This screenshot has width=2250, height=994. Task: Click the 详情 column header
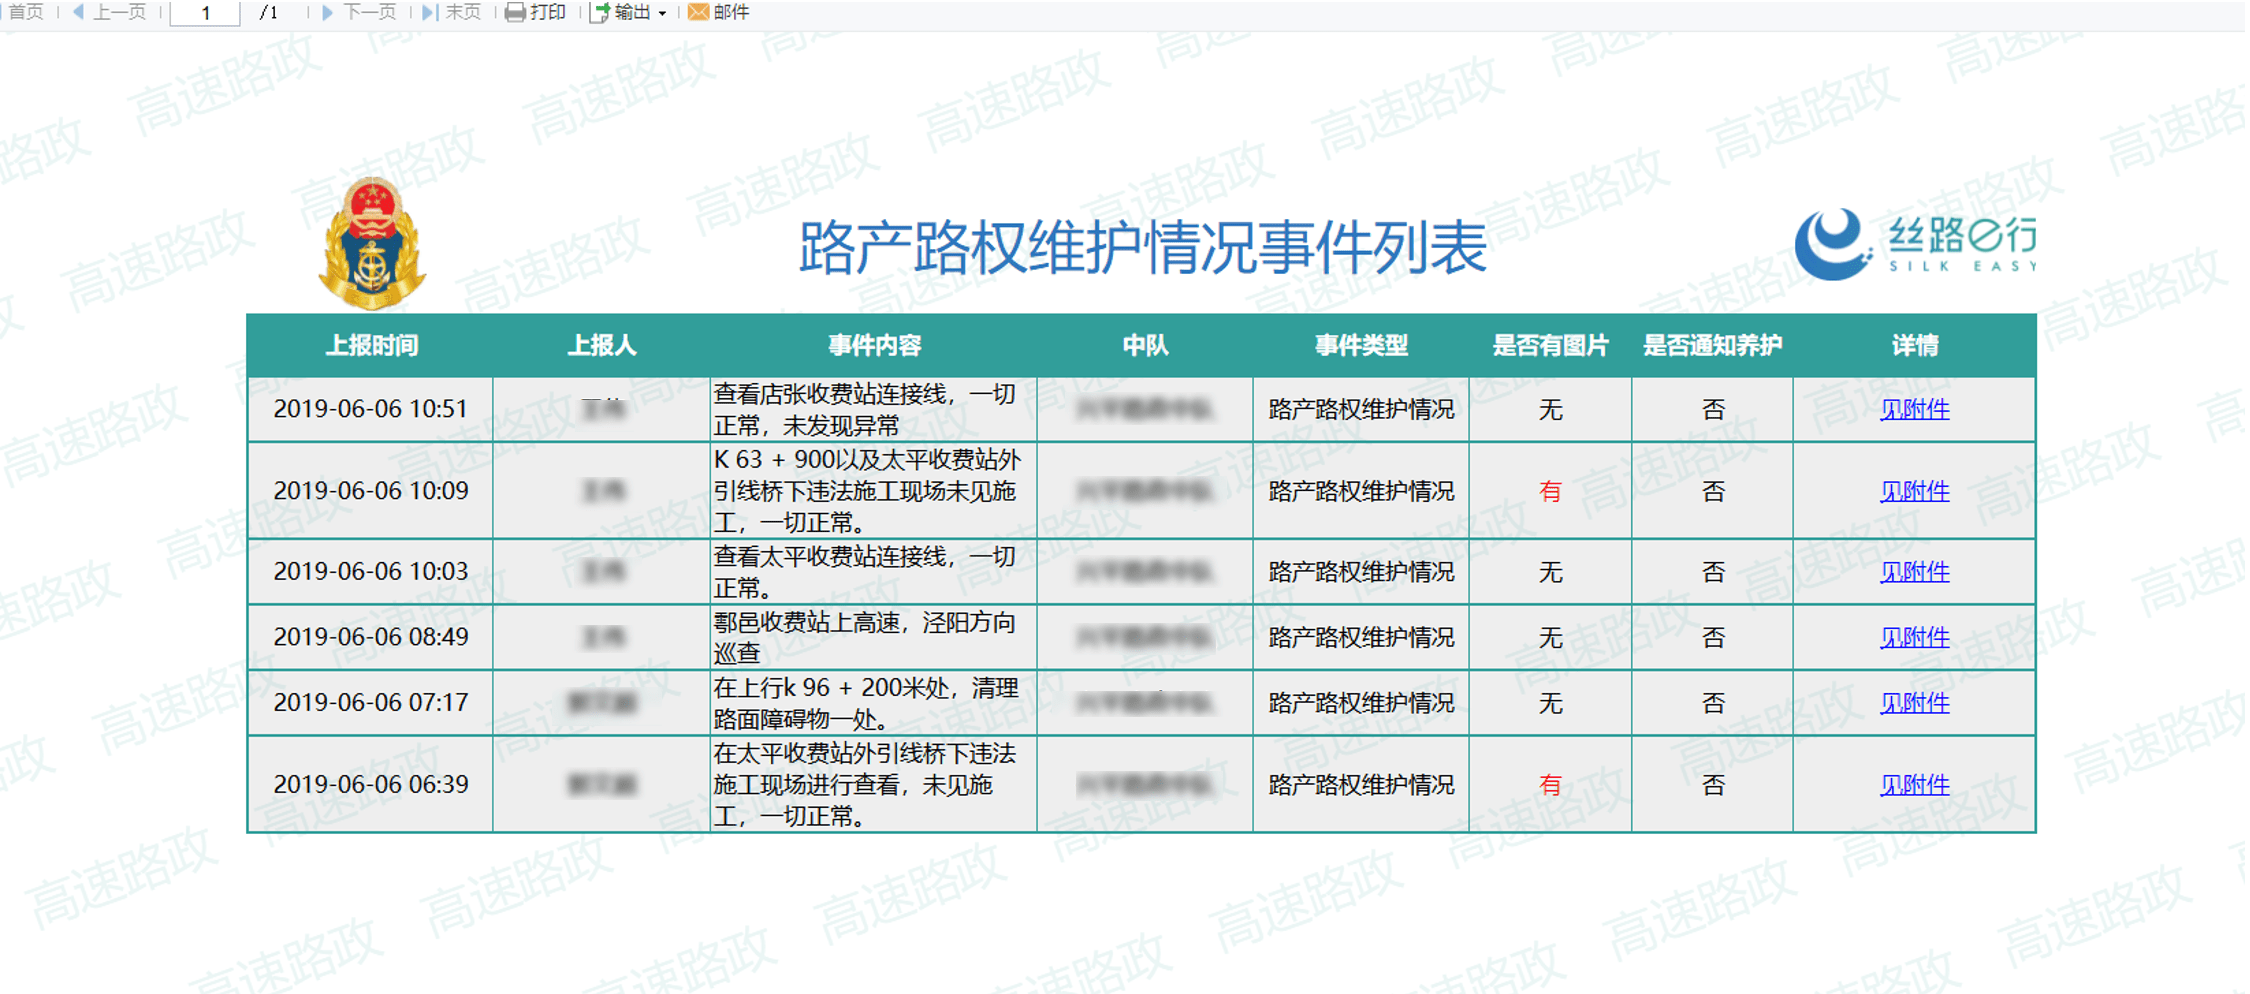point(1914,346)
